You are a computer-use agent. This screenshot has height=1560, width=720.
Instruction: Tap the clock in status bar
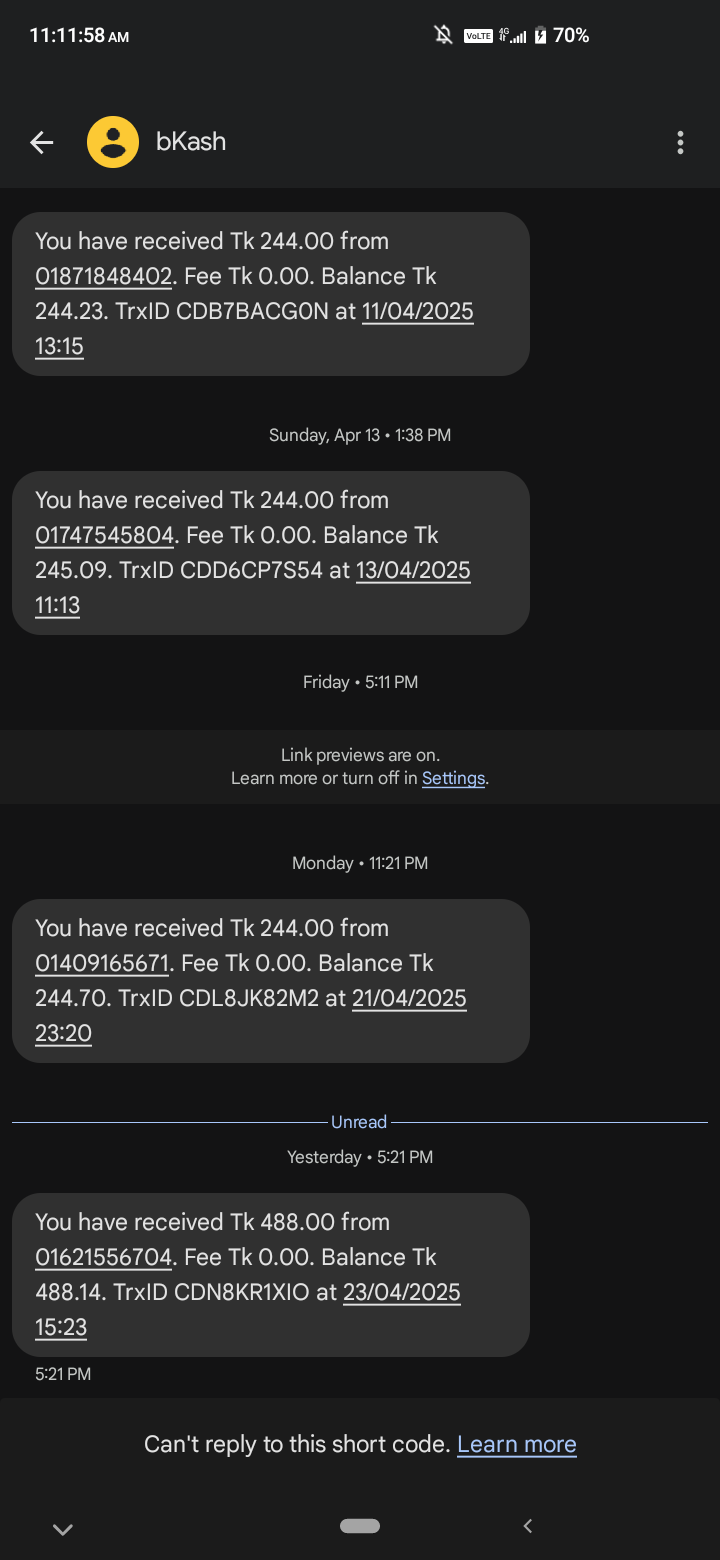79,36
